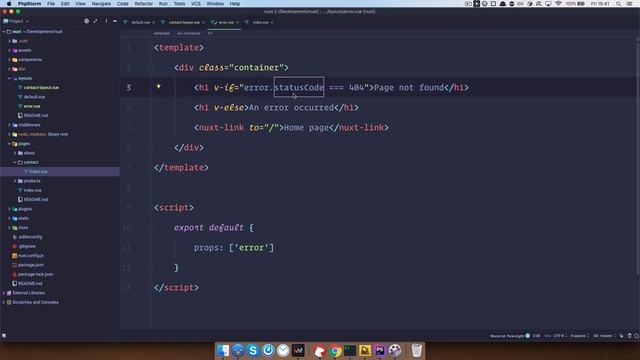Collapse the layouts folder
This screenshot has height=360, width=640.
point(9,78)
